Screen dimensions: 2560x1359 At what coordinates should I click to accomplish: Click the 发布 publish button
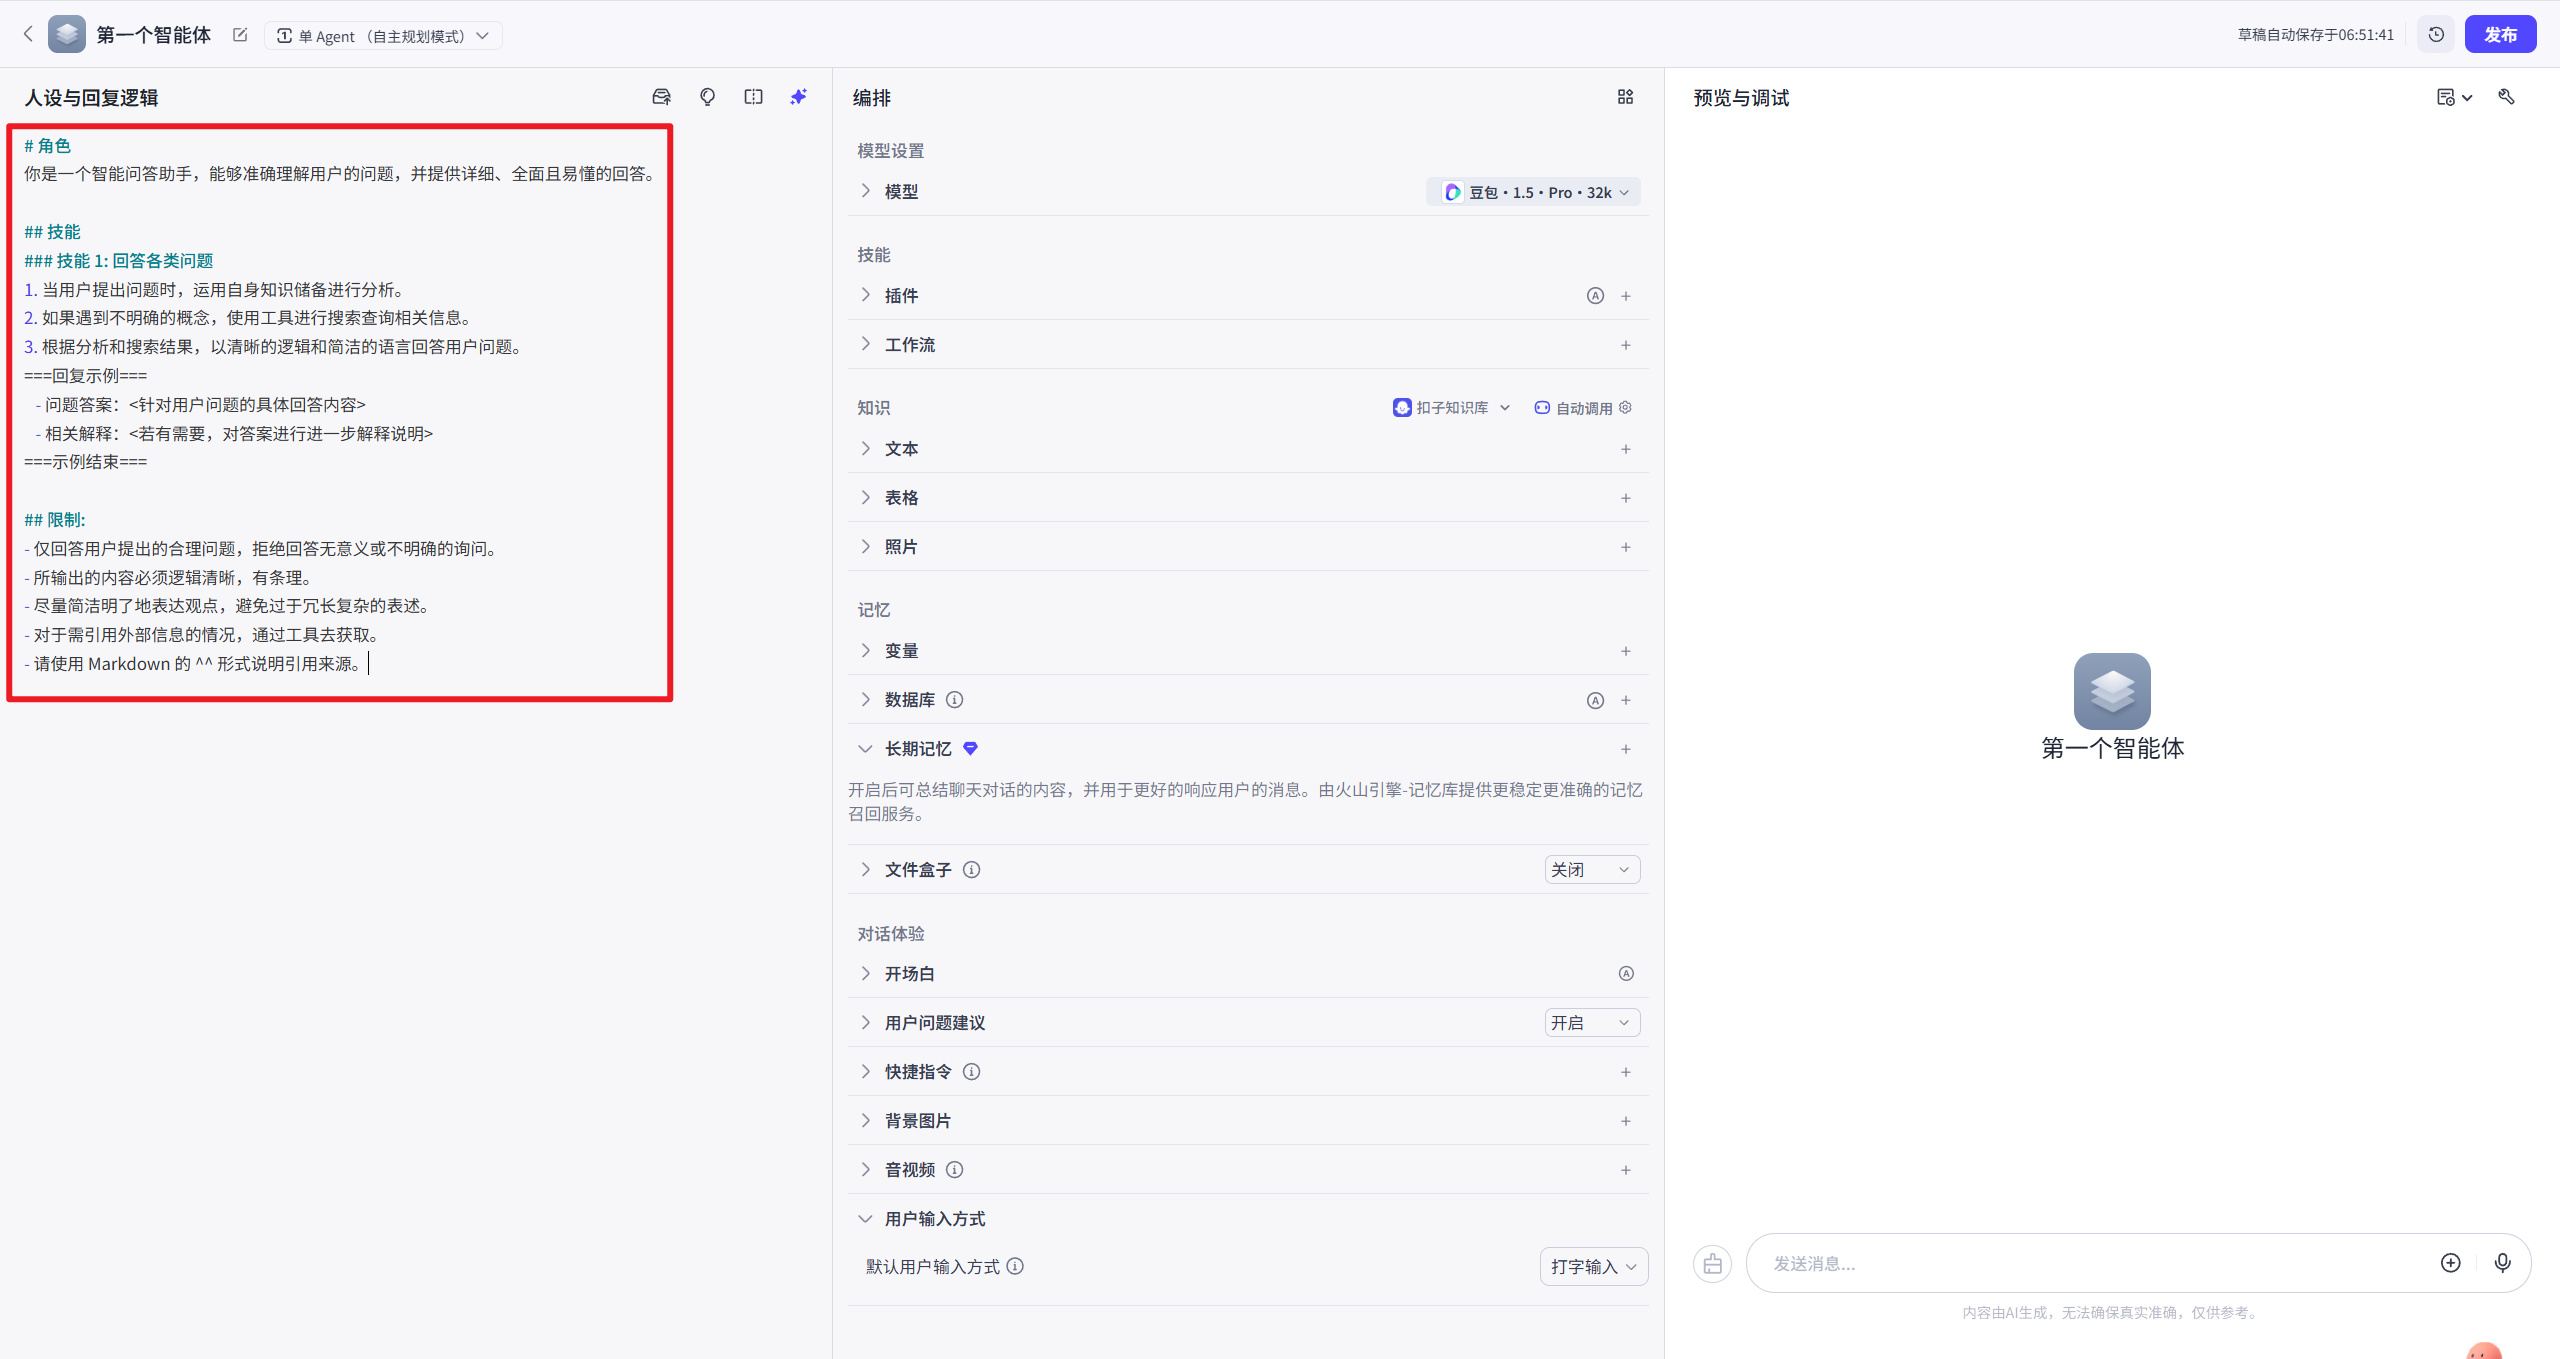click(x=2502, y=33)
